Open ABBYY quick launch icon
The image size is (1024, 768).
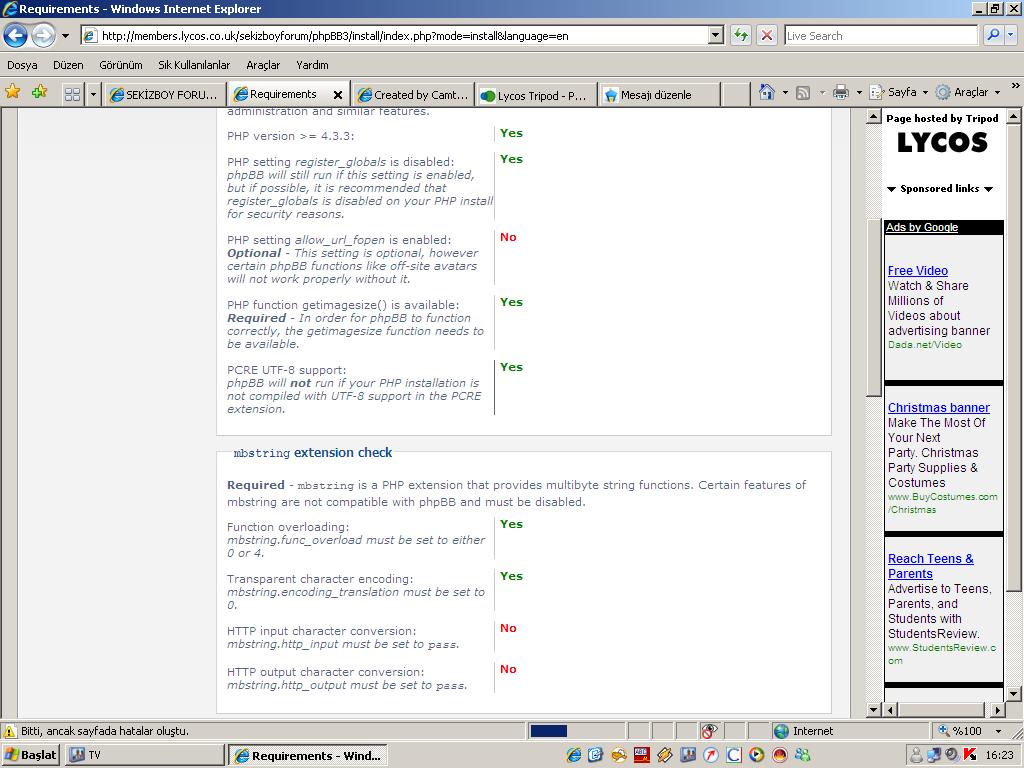pyautogui.click(x=641, y=756)
